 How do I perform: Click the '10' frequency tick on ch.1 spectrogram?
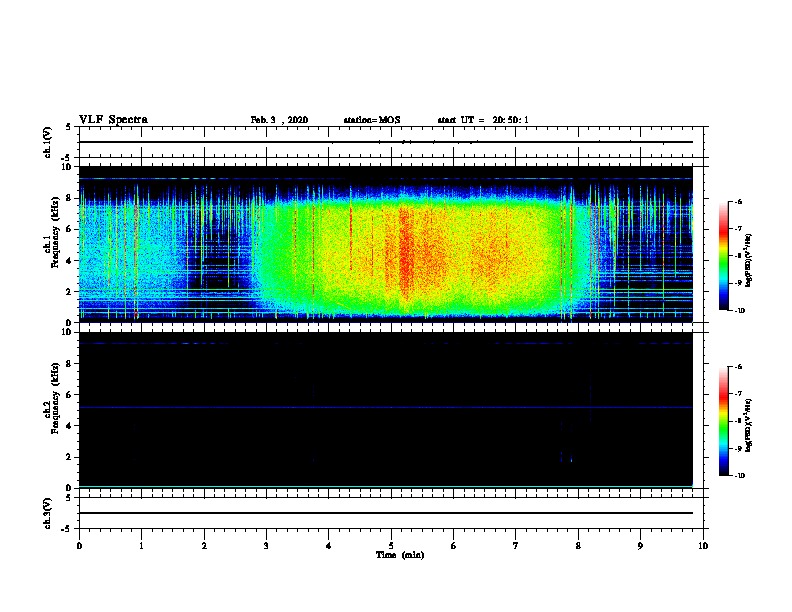[x=67, y=167]
